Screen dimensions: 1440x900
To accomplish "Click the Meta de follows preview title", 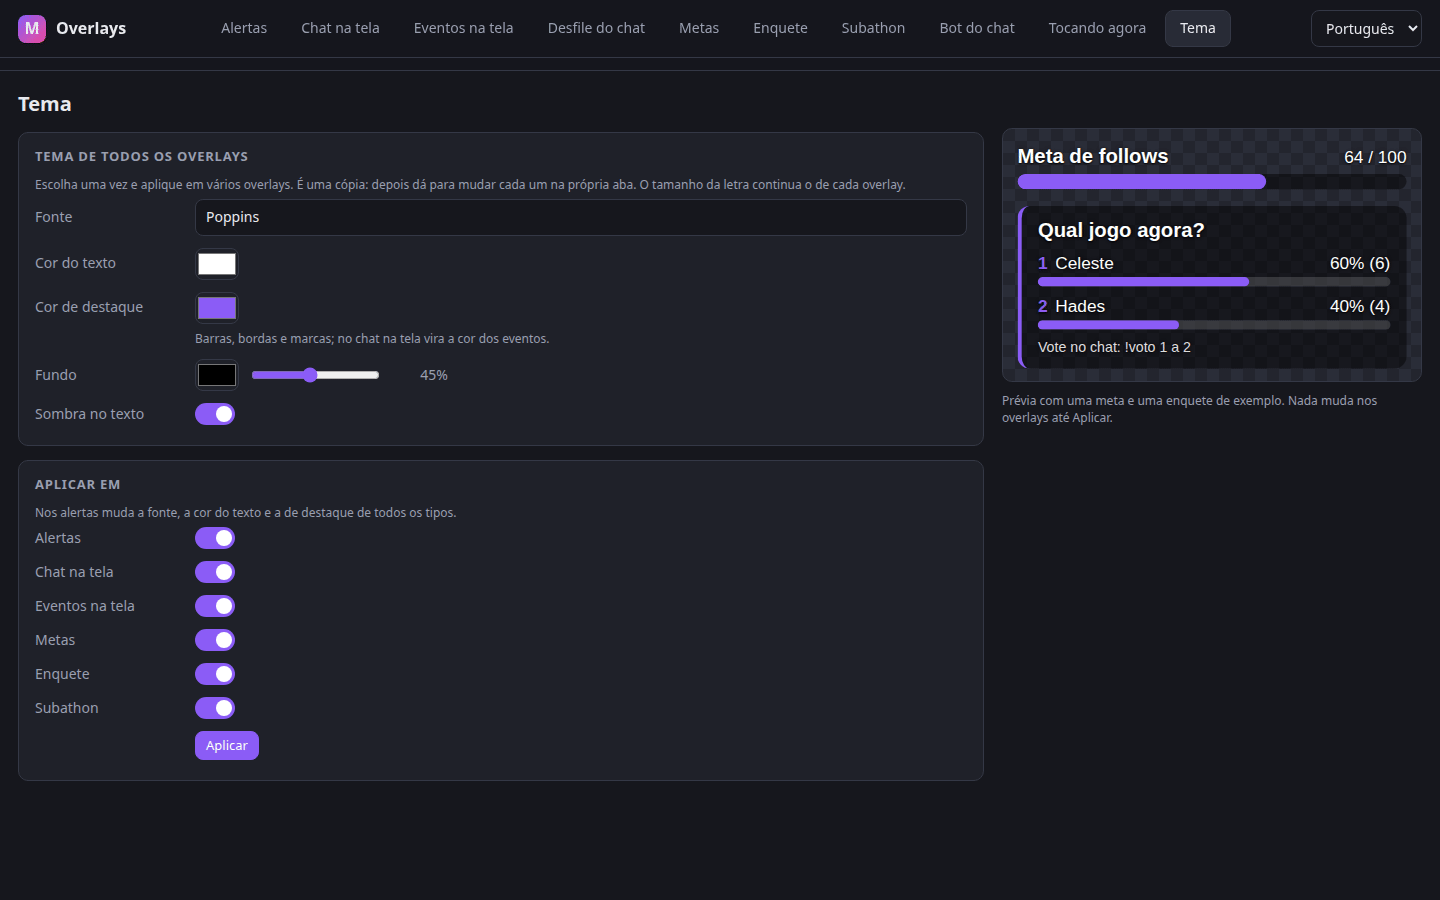I will 1093,156.
